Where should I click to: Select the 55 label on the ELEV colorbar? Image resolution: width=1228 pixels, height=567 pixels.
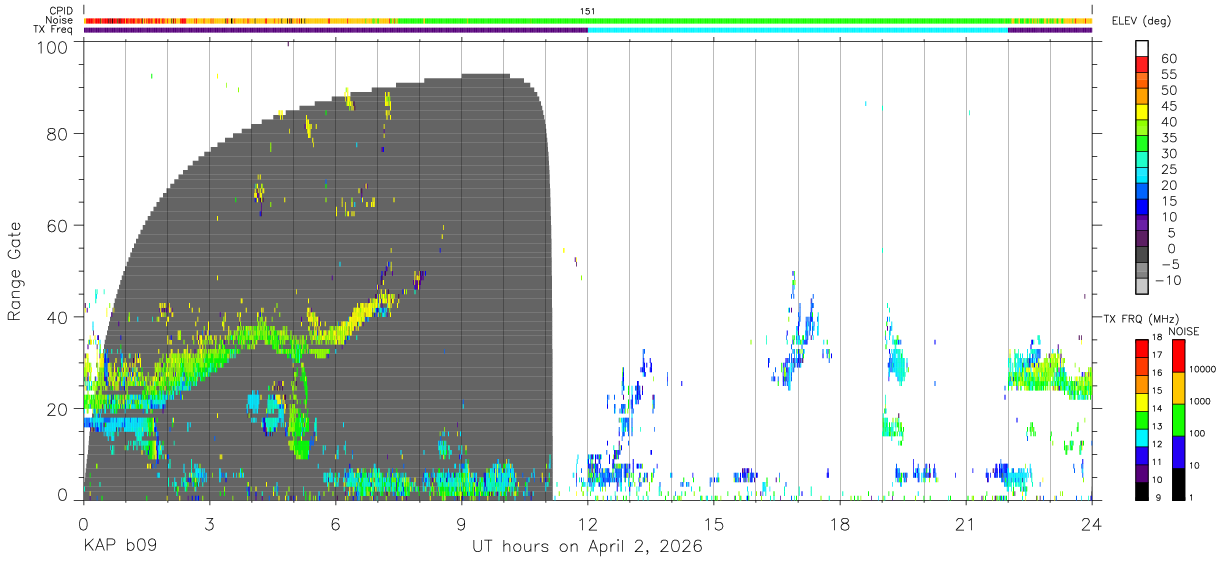click(1168, 75)
